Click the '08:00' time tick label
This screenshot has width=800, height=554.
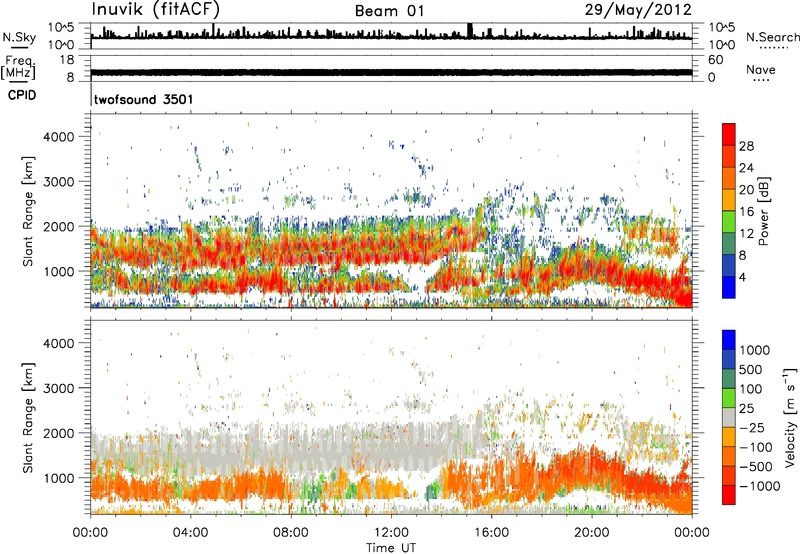291,533
